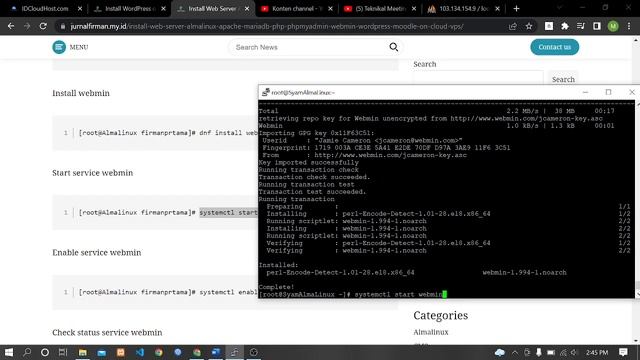The height and width of the screenshot is (360, 640).
Task: Click the browser forward arrow
Action: click(27, 26)
